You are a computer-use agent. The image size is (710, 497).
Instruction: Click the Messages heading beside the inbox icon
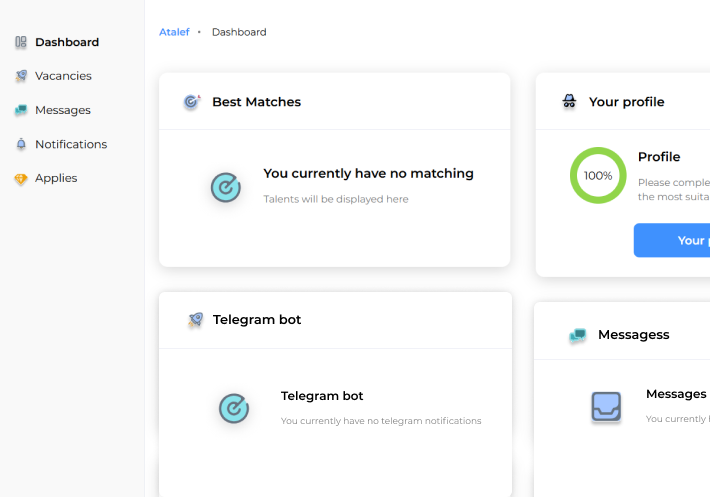pos(676,394)
